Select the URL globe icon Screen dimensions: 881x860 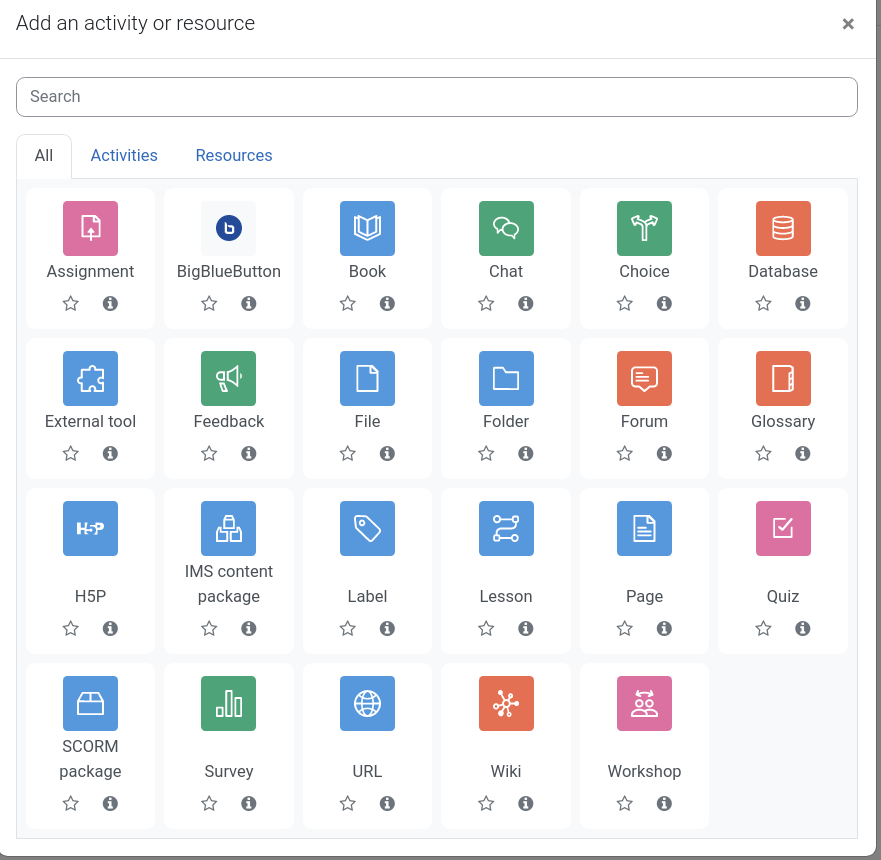pos(367,703)
